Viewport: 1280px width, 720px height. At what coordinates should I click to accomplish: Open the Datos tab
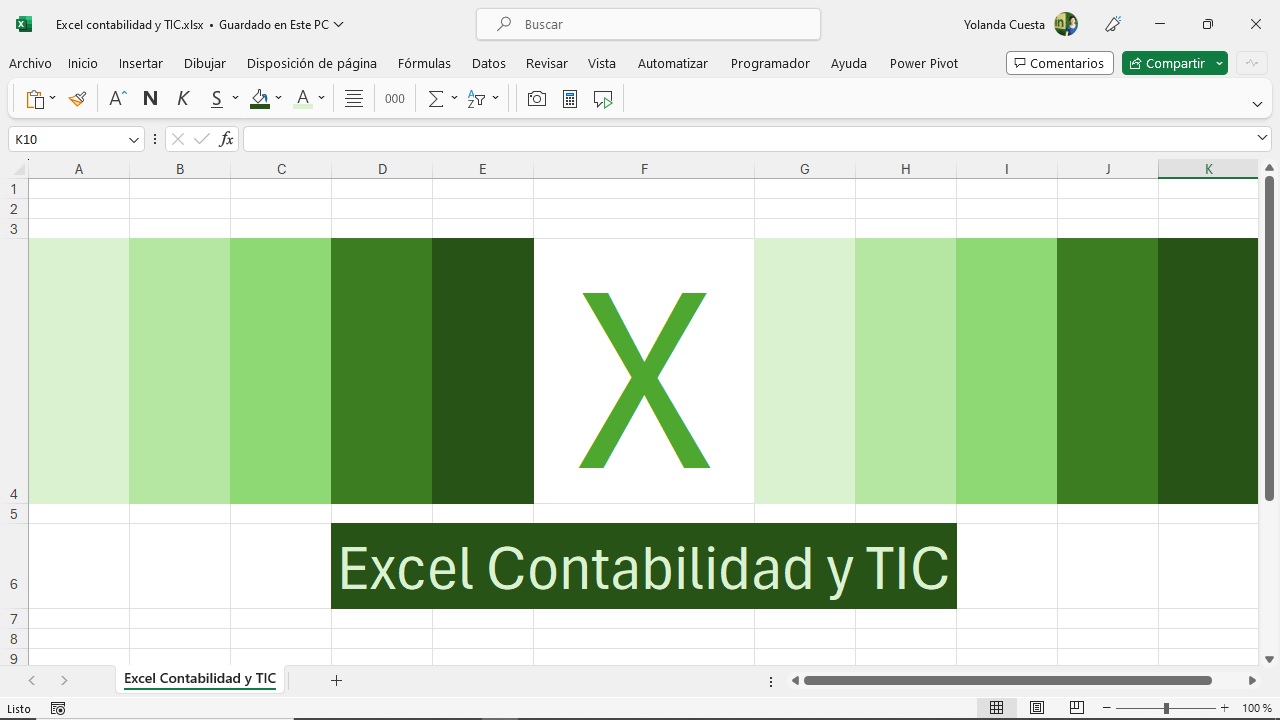489,63
